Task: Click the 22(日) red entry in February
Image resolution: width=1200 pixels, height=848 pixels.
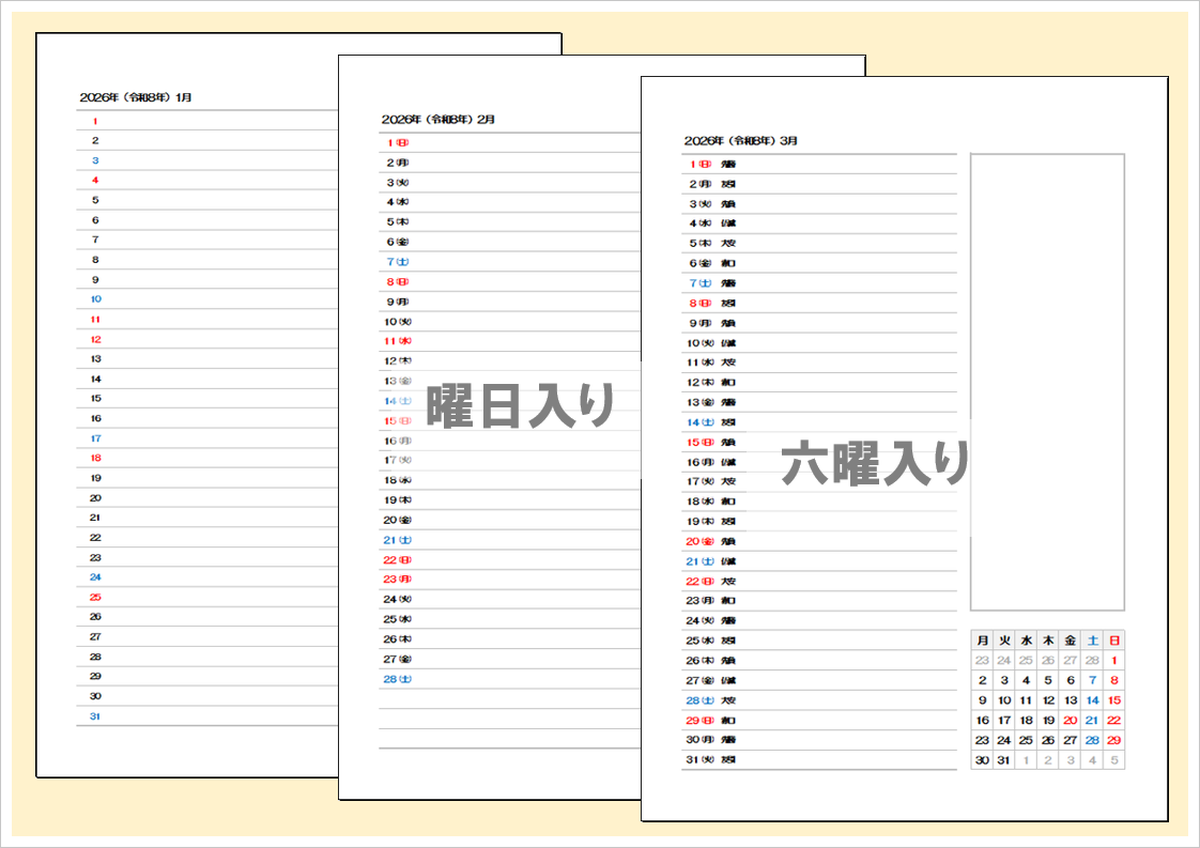Action: pyautogui.click(x=397, y=560)
